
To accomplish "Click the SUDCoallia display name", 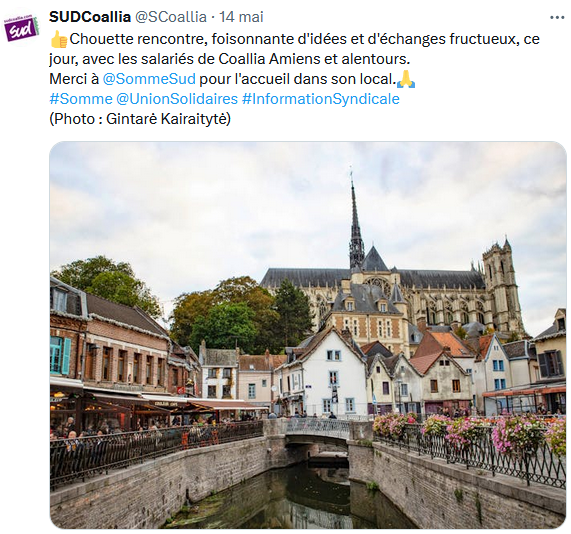I will (90, 17).
